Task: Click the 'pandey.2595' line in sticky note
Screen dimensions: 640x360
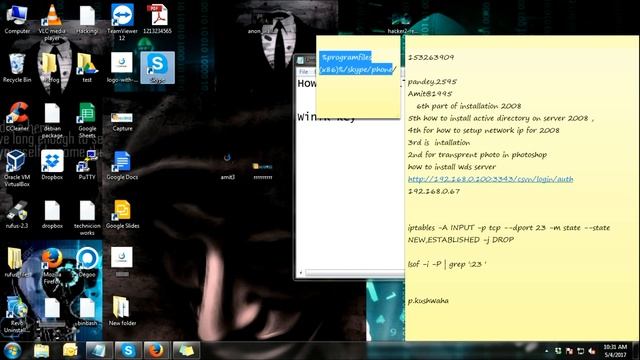Action: pyautogui.click(x=432, y=82)
